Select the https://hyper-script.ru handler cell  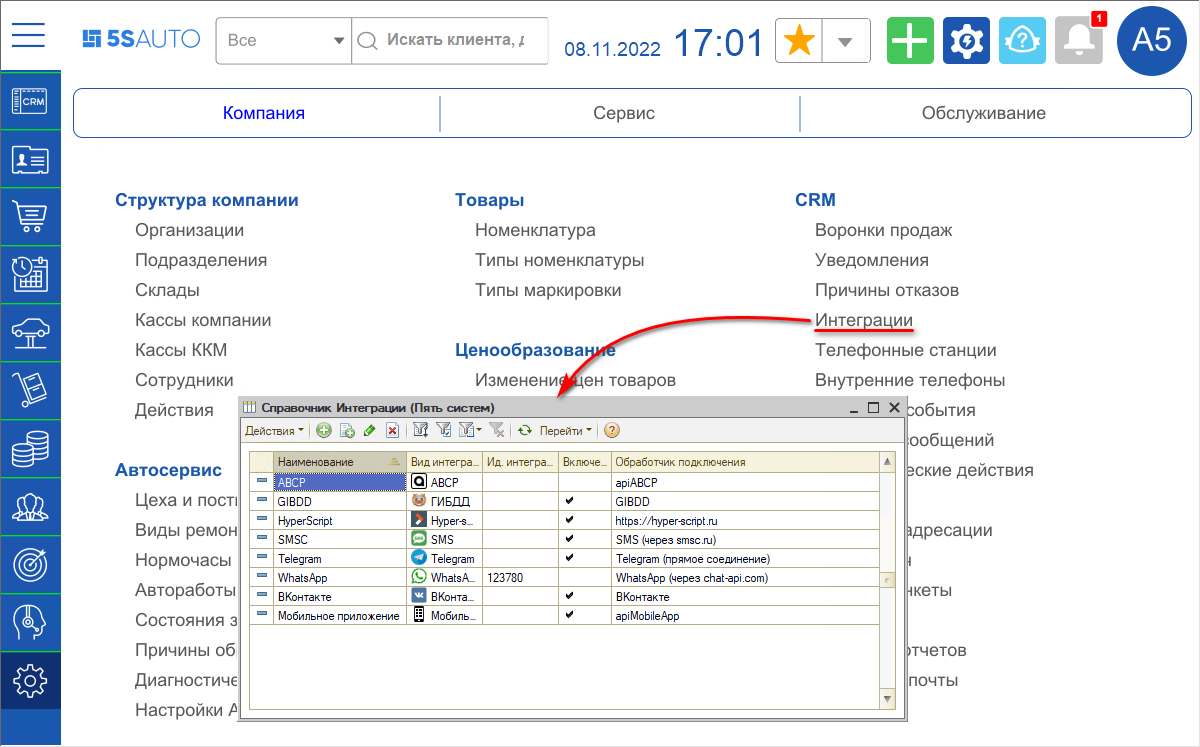pyautogui.click(x=745, y=520)
